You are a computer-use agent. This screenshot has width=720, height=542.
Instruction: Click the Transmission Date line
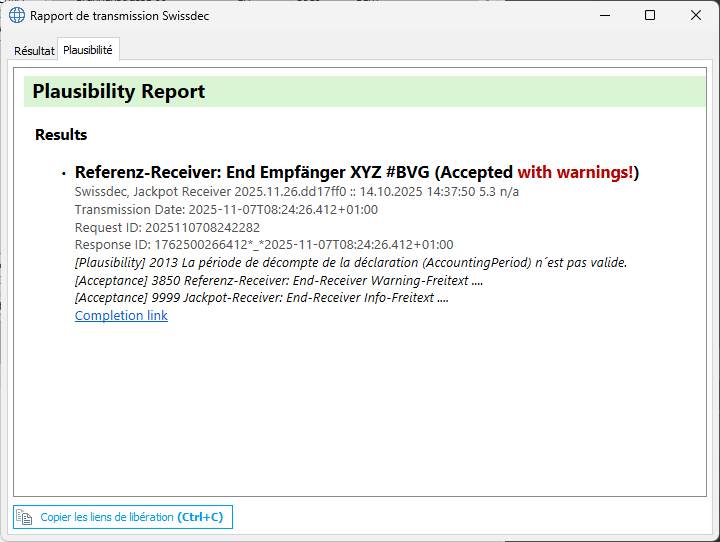pyautogui.click(x=226, y=210)
